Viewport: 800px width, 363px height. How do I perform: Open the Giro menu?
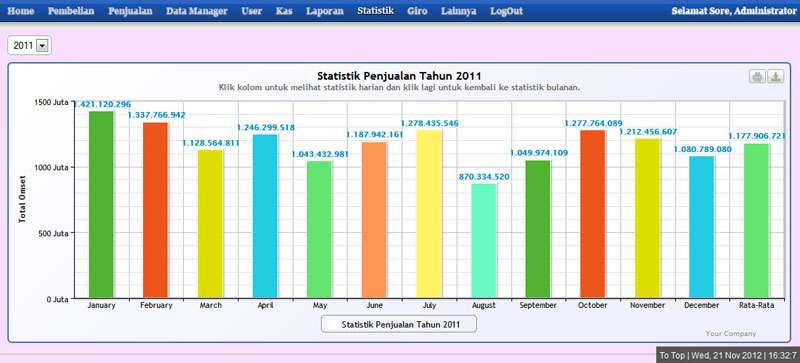point(417,11)
